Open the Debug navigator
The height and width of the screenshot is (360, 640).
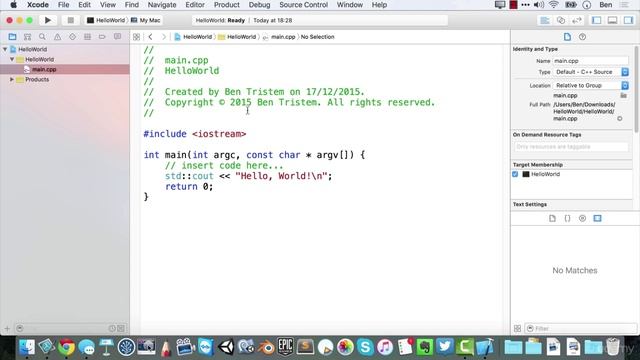[x=87, y=37]
